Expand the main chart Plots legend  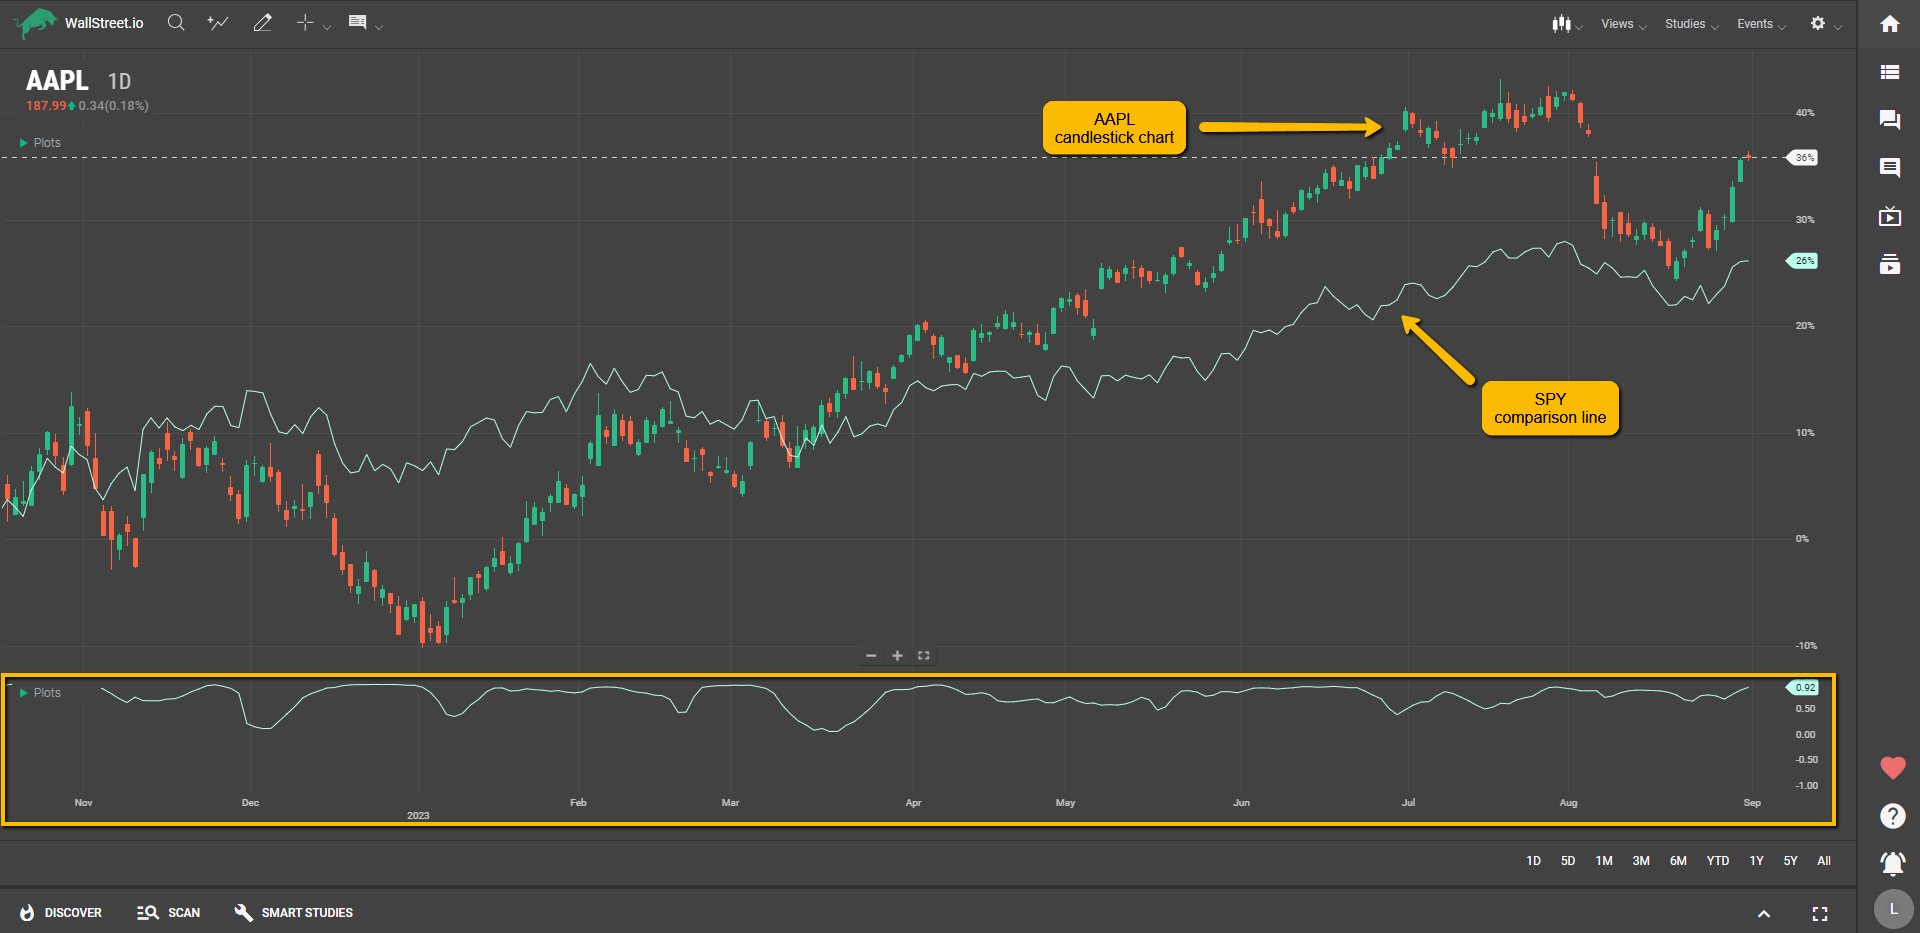40,143
